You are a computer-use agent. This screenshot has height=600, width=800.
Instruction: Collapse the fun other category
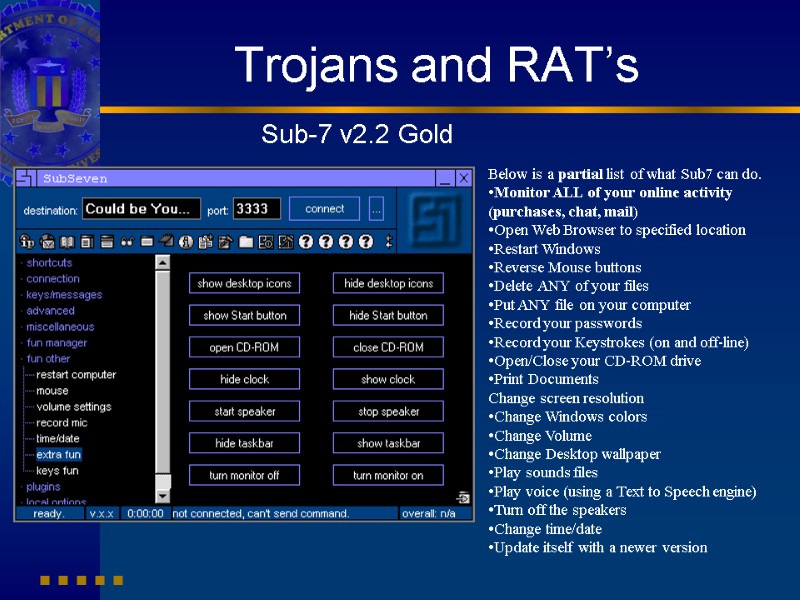(x=48, y=359)
